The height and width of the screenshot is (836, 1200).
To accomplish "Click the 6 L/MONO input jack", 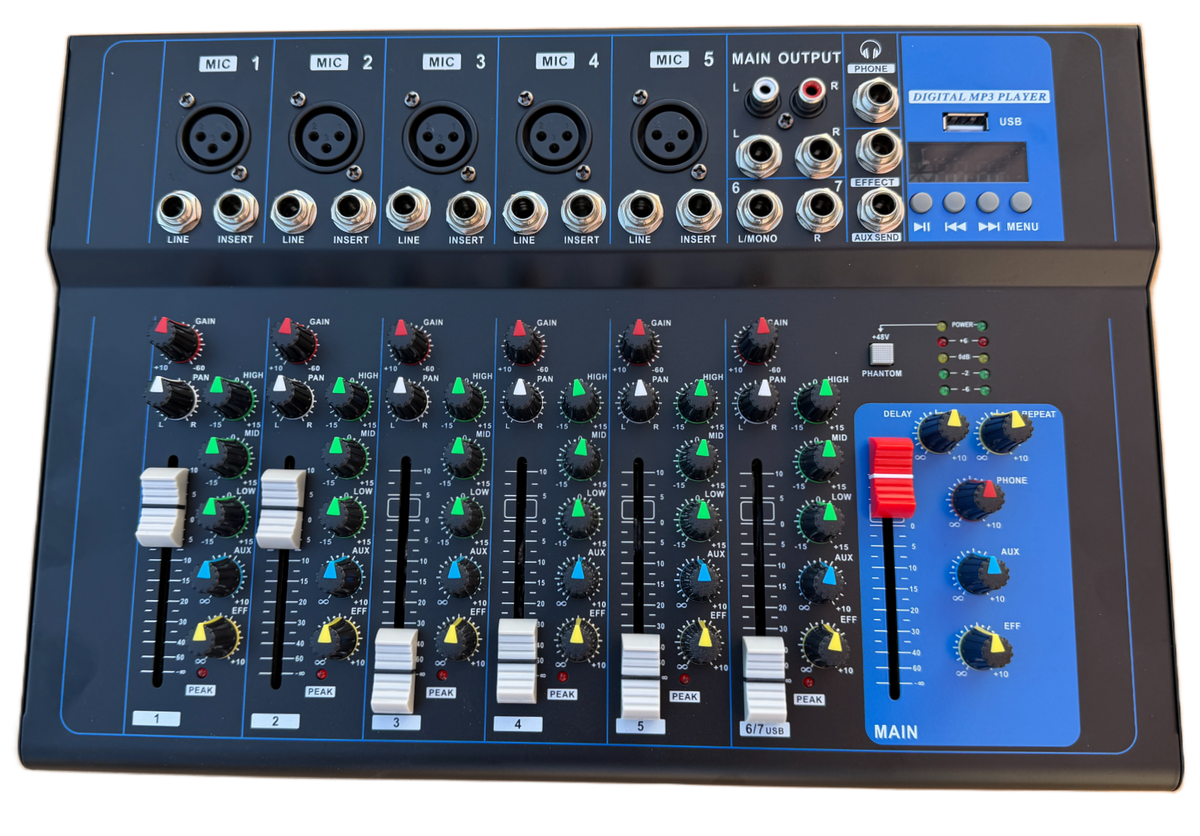I will coord(759,209).
